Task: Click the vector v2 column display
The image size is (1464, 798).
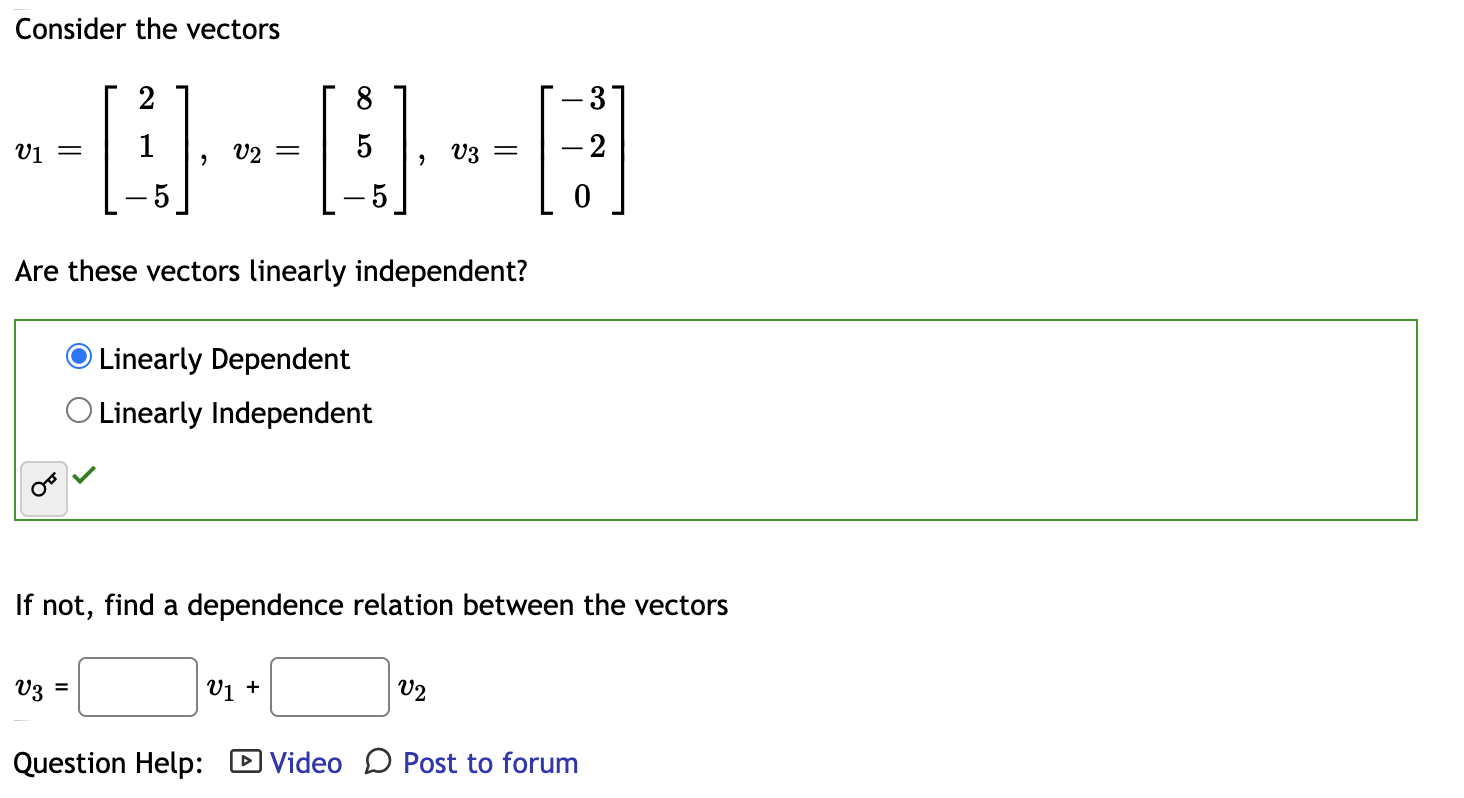Action: [x=363, y=150]
